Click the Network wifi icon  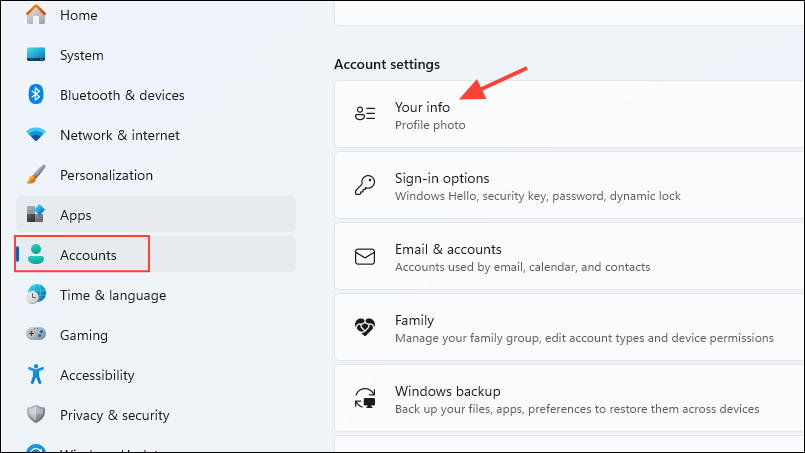36,135
